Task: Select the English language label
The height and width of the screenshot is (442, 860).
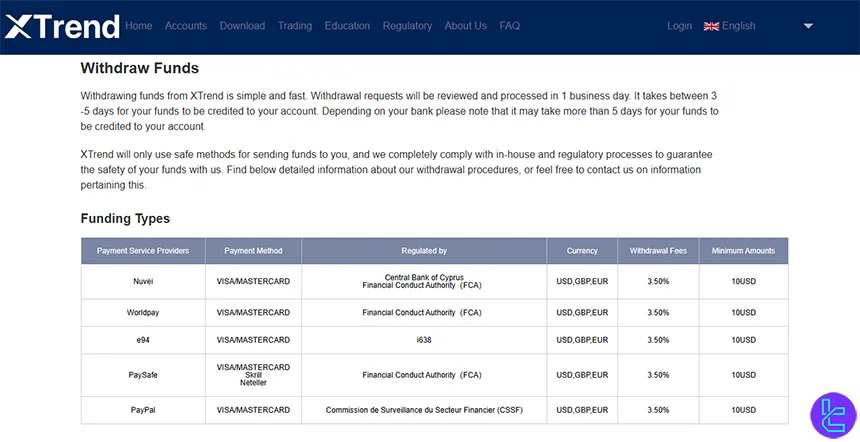Action: [738, 26]
